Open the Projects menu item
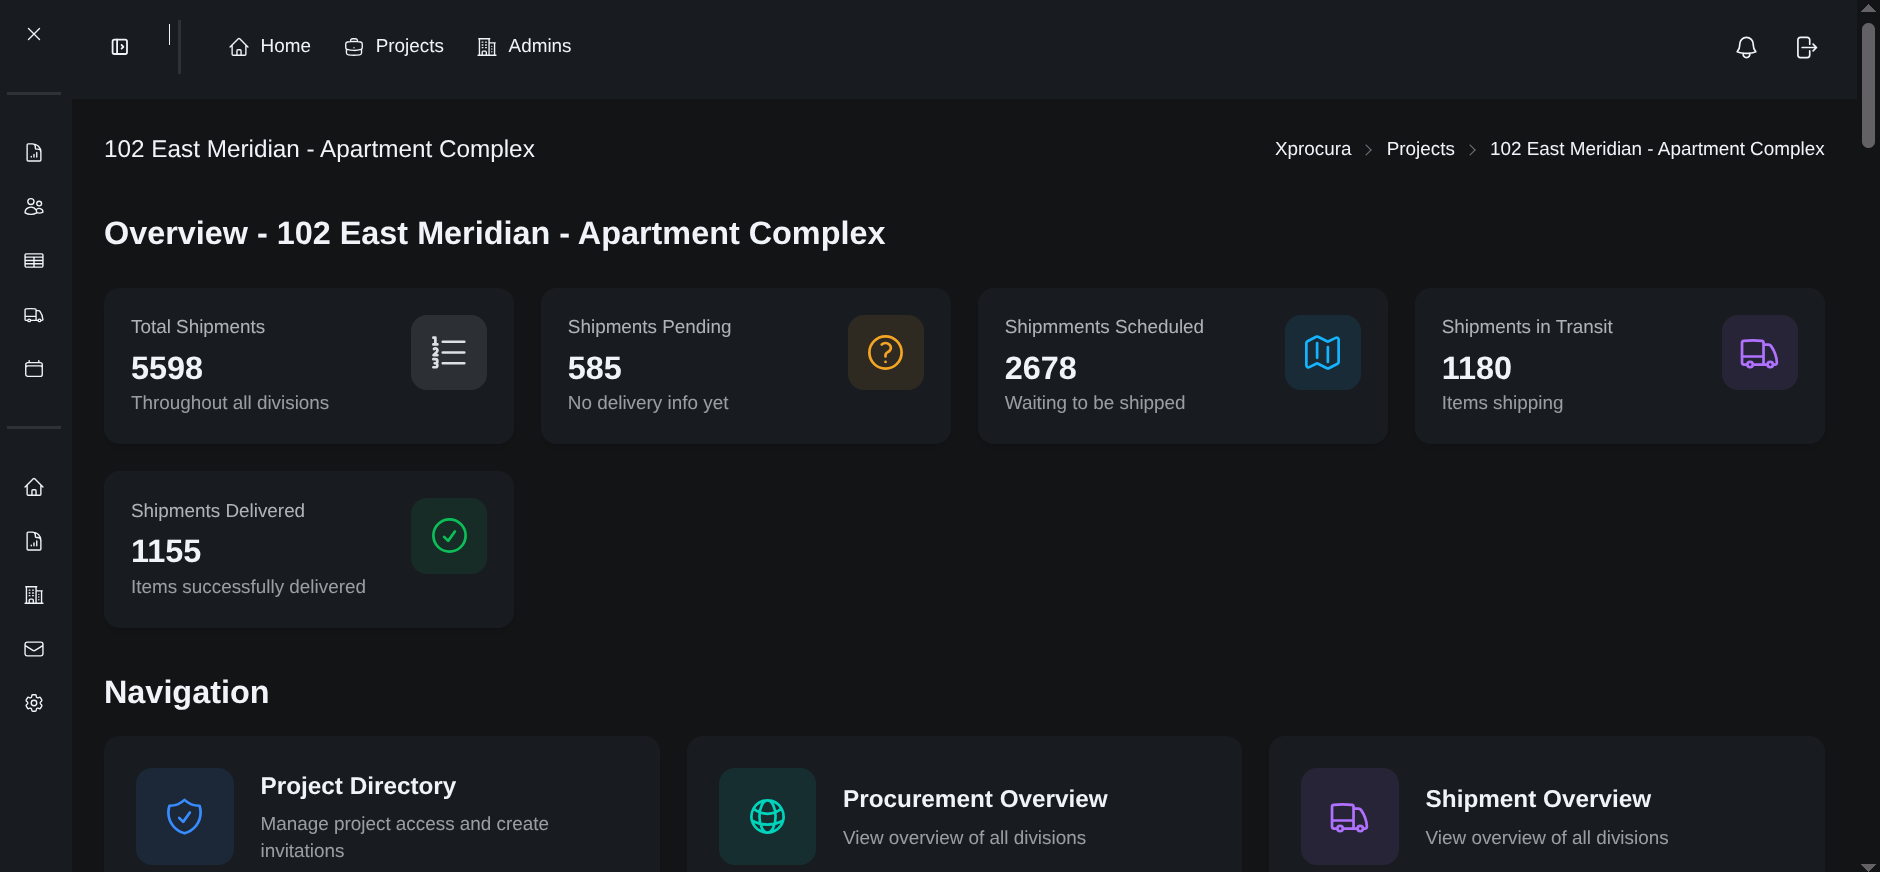The width and height of the screenshot is (1880, 872). coord(394,46)
